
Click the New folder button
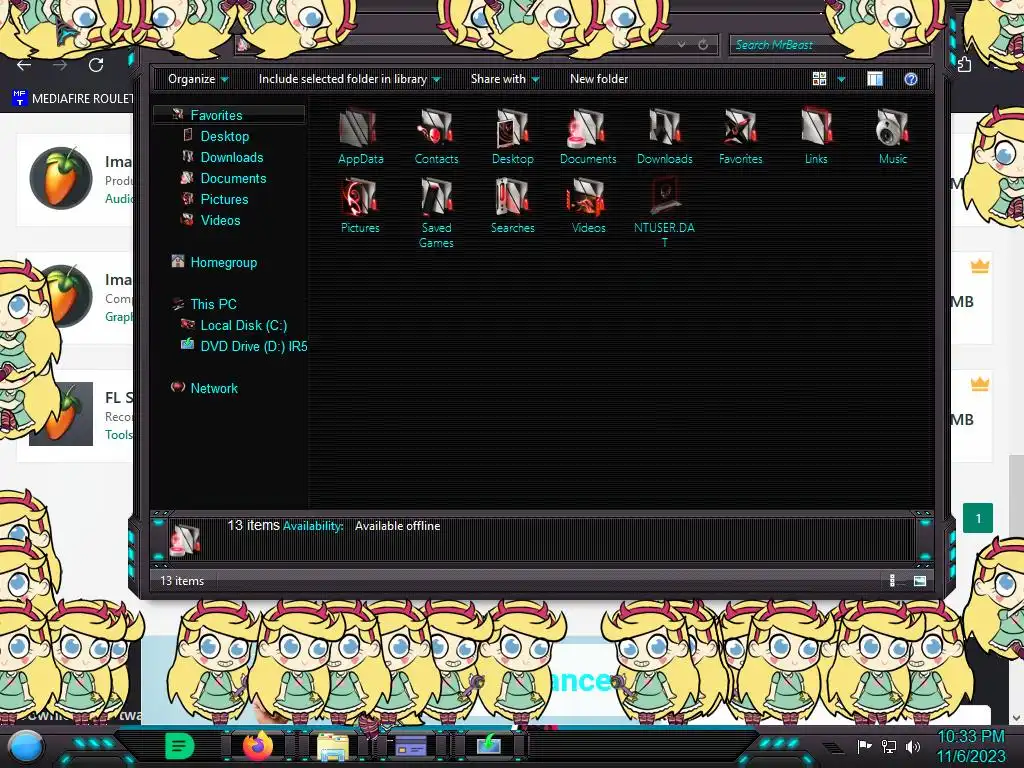599,79
